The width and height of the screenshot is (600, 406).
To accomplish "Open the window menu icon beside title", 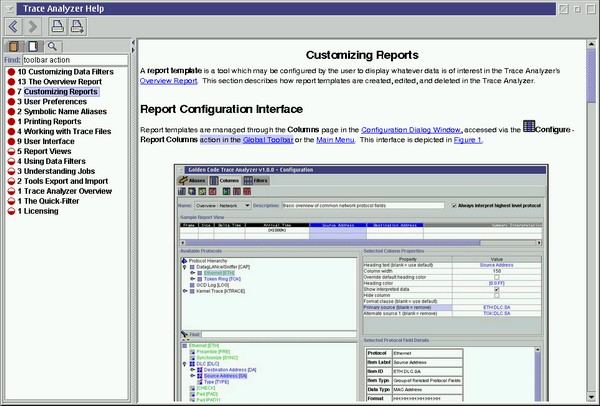I will pyautogui.click(x=10, y=9).
